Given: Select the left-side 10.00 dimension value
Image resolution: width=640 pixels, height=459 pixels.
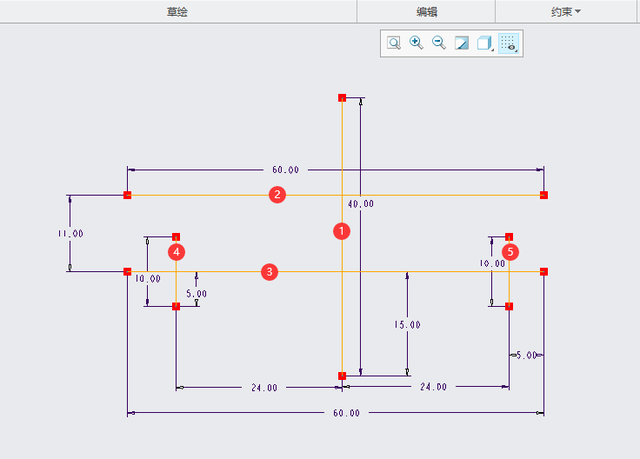Looking at the screenshot, I should click(x=148, y=279).
